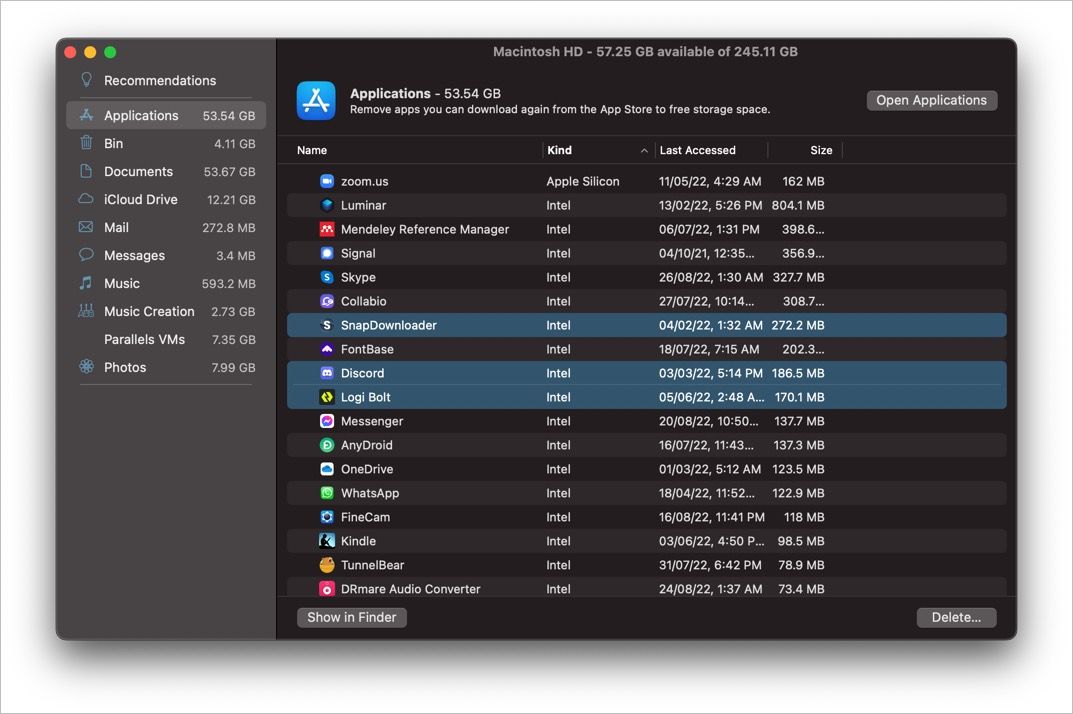The height and width of the screenshot is (714, 1073).
Task: Sort the list by Last Accessed column
Action: (697, 150)
